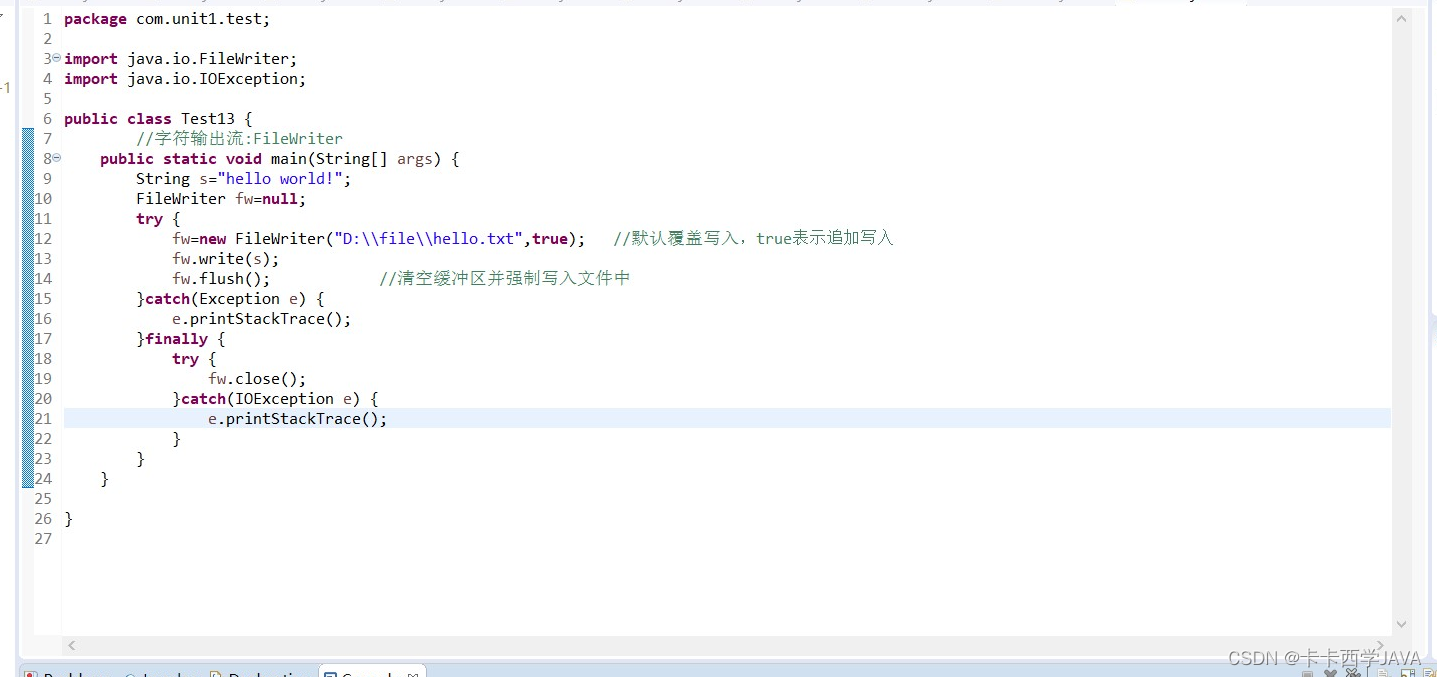Collapse the main method fold at line 8

[x=56, y=158]
